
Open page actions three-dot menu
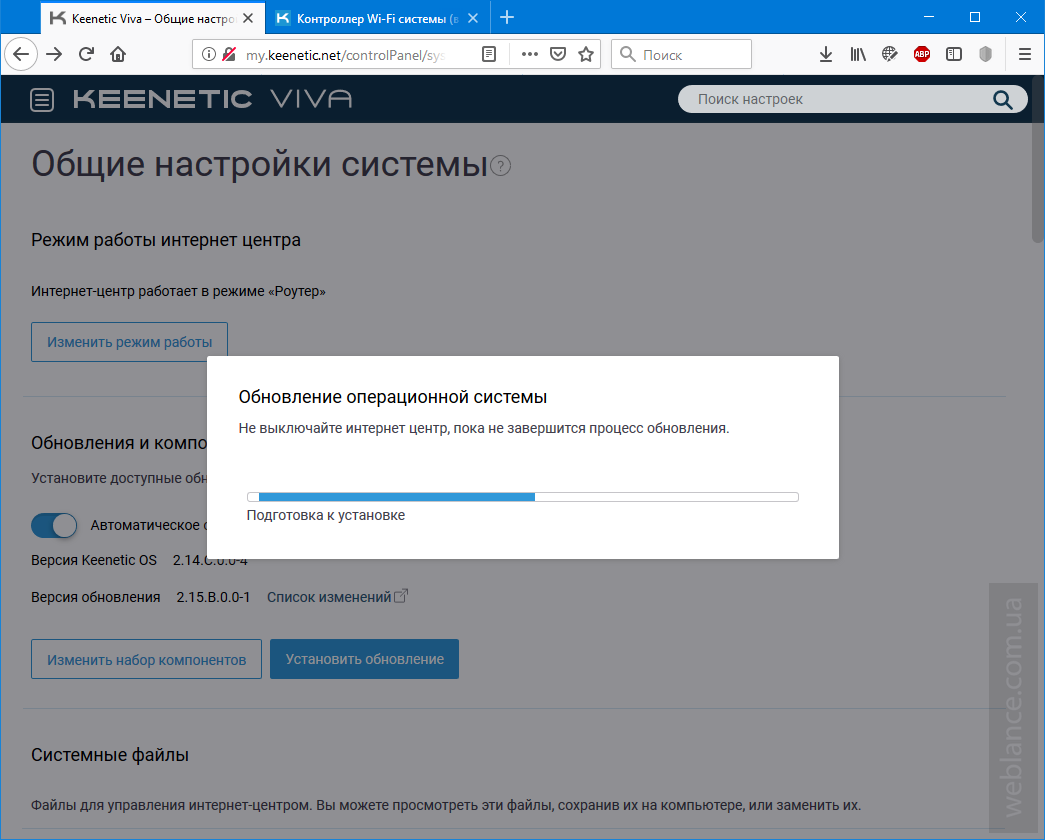tap(530, 55)
